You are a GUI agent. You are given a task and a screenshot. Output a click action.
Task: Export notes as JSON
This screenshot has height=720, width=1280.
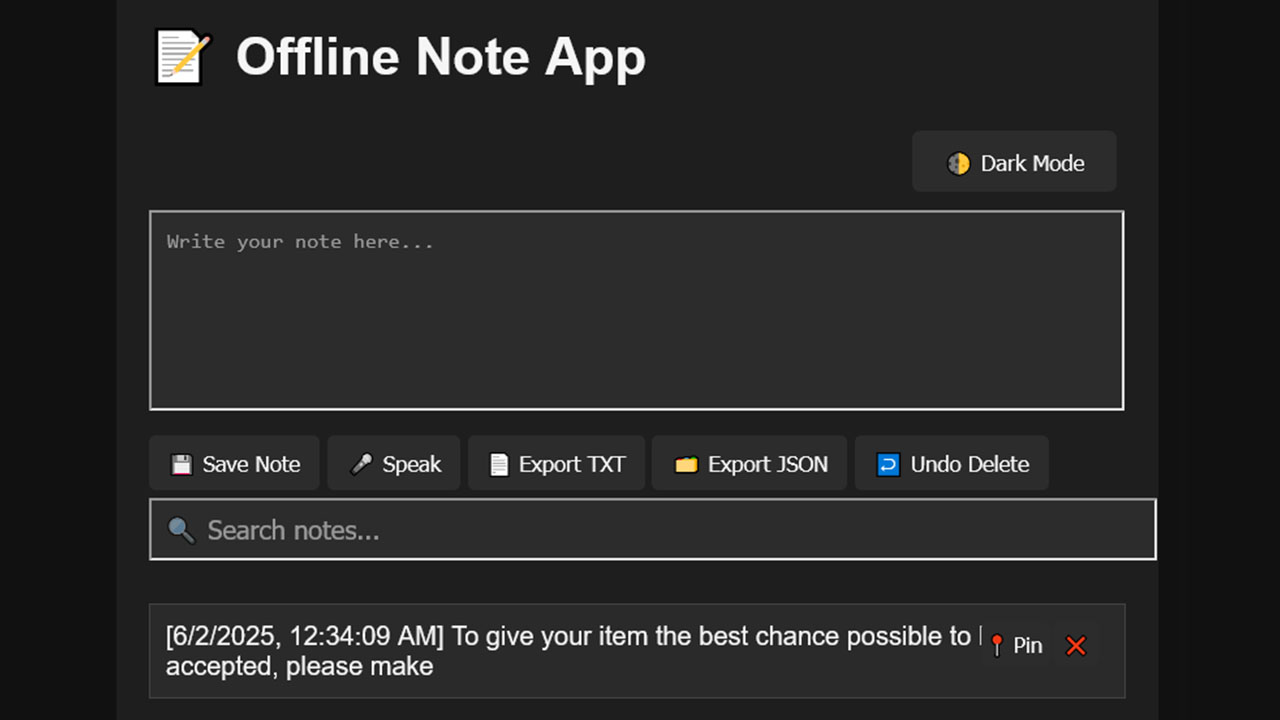pos(749,463)
